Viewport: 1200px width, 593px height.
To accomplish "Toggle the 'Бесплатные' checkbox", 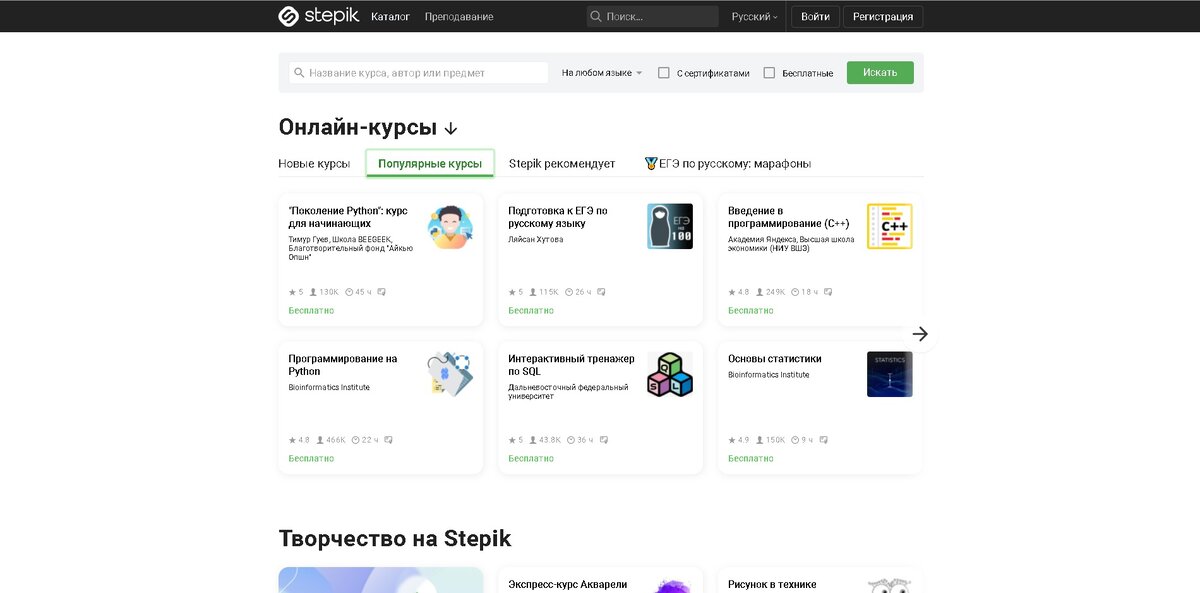I will pos(769,73).
